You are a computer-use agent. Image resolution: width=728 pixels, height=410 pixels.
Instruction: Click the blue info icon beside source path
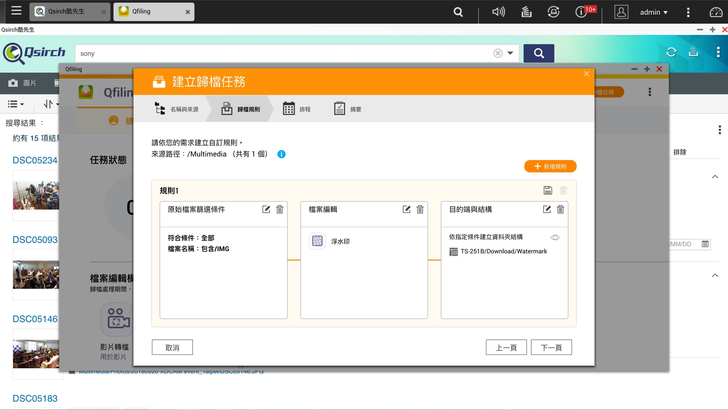(282, 154)
